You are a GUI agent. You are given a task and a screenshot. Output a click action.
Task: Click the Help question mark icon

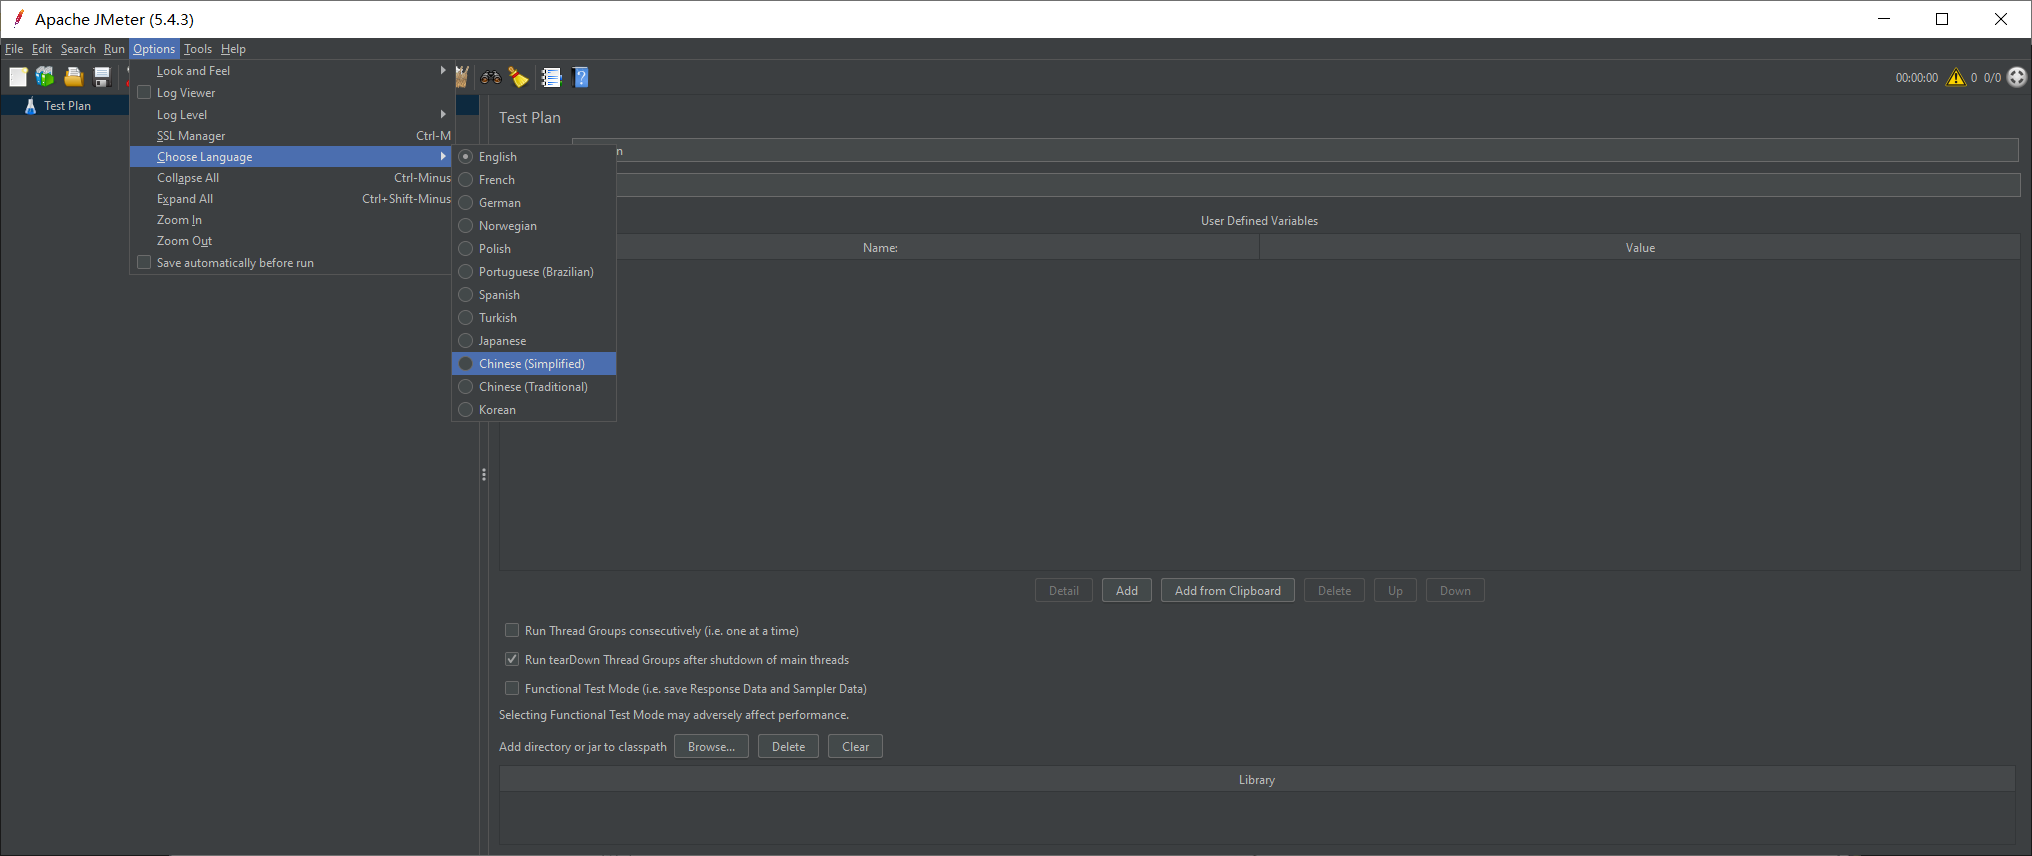[580, 77]
